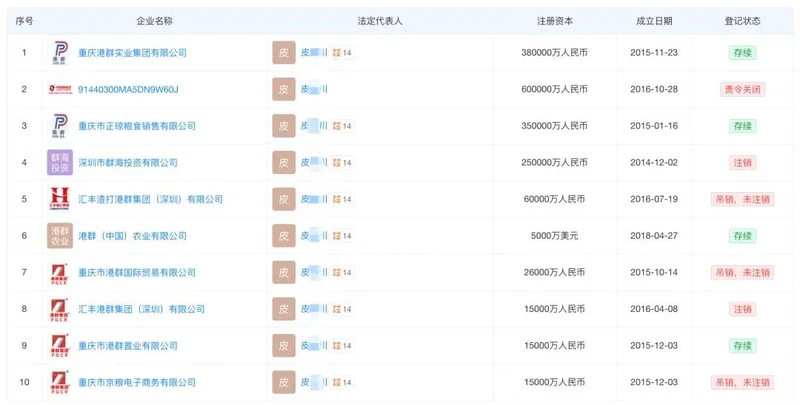The width and height of the screenshot is (800, 405).
Task: Click the logo of 重庆市港群置业有限公司
Action: tap(60, 346)
